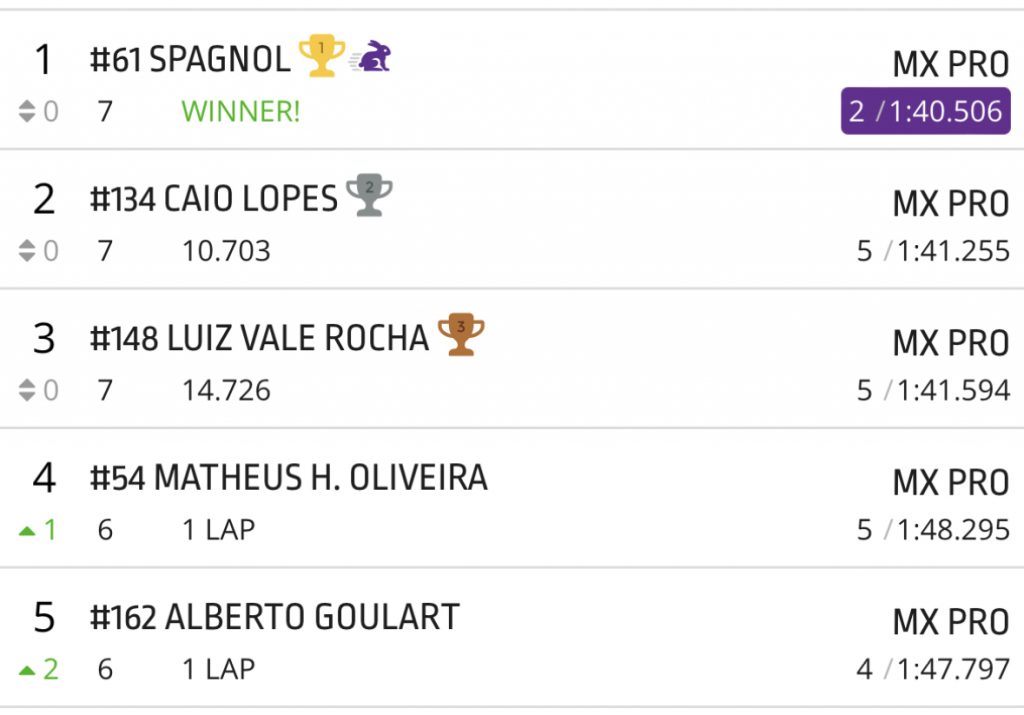Select the purple 1:40.506 best lap badge
Viewport: 1024px width, 715px height.
[925, 111]
